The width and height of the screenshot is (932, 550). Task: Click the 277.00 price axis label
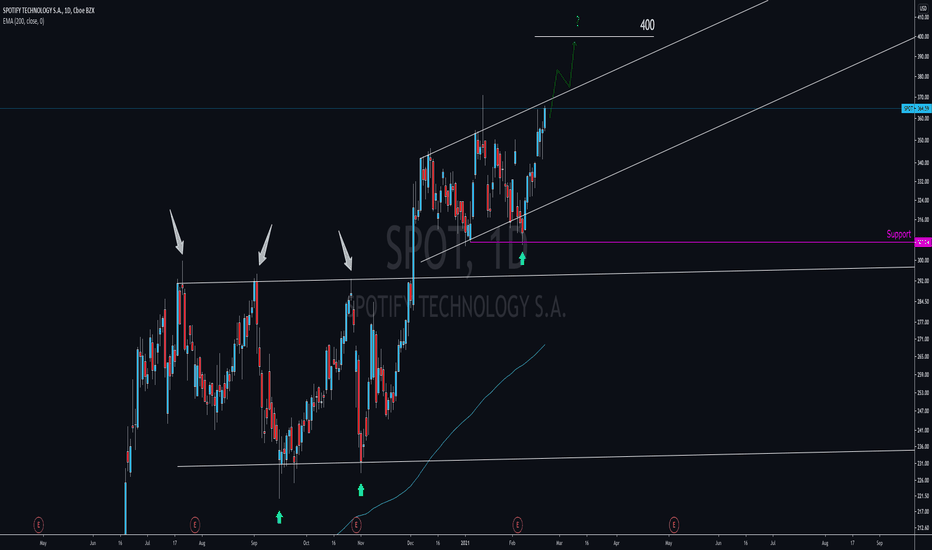pos(923,322)
